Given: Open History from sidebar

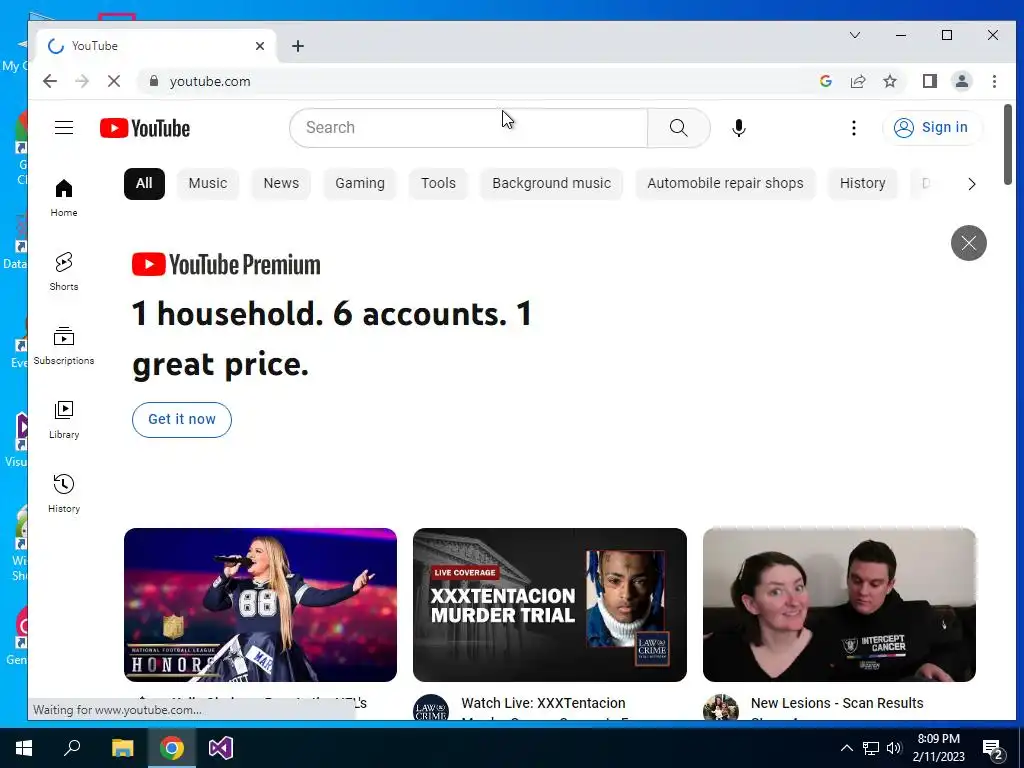Looking at the screenshot, I should [63, 494].
